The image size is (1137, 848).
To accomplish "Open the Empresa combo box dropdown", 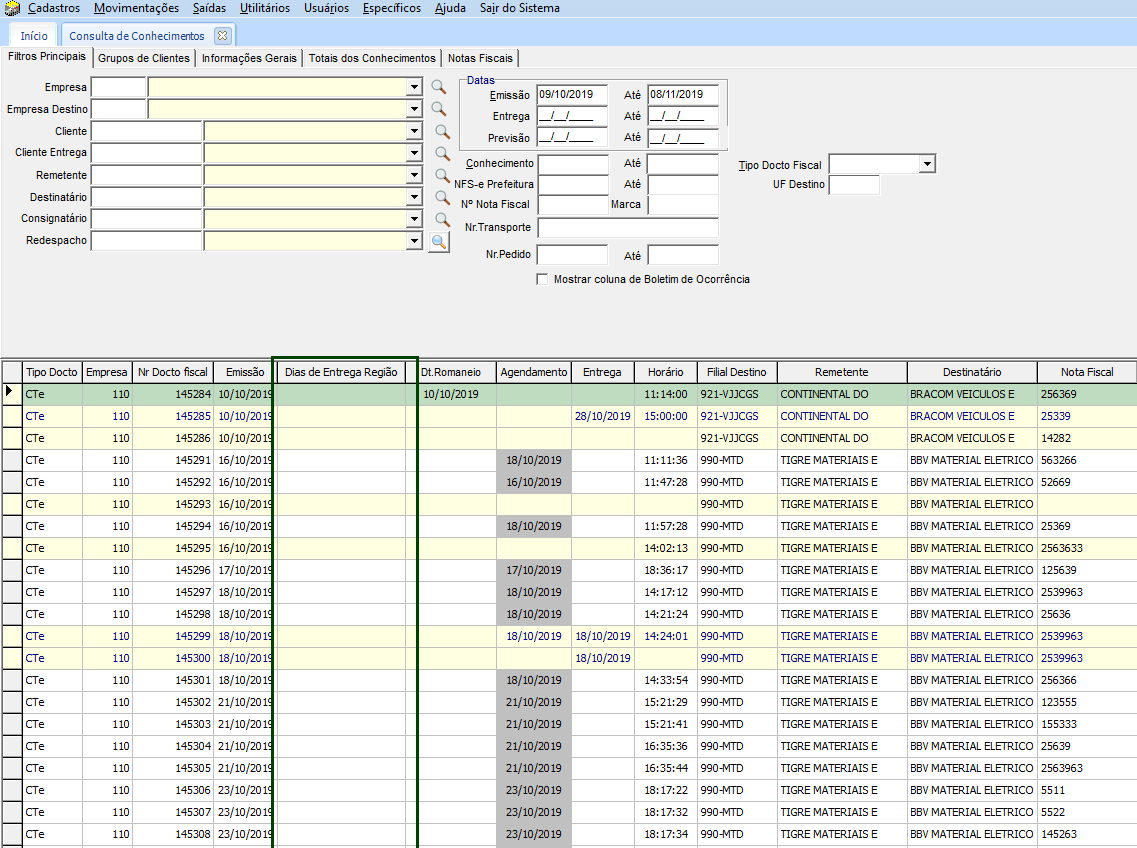I will 414,87.
